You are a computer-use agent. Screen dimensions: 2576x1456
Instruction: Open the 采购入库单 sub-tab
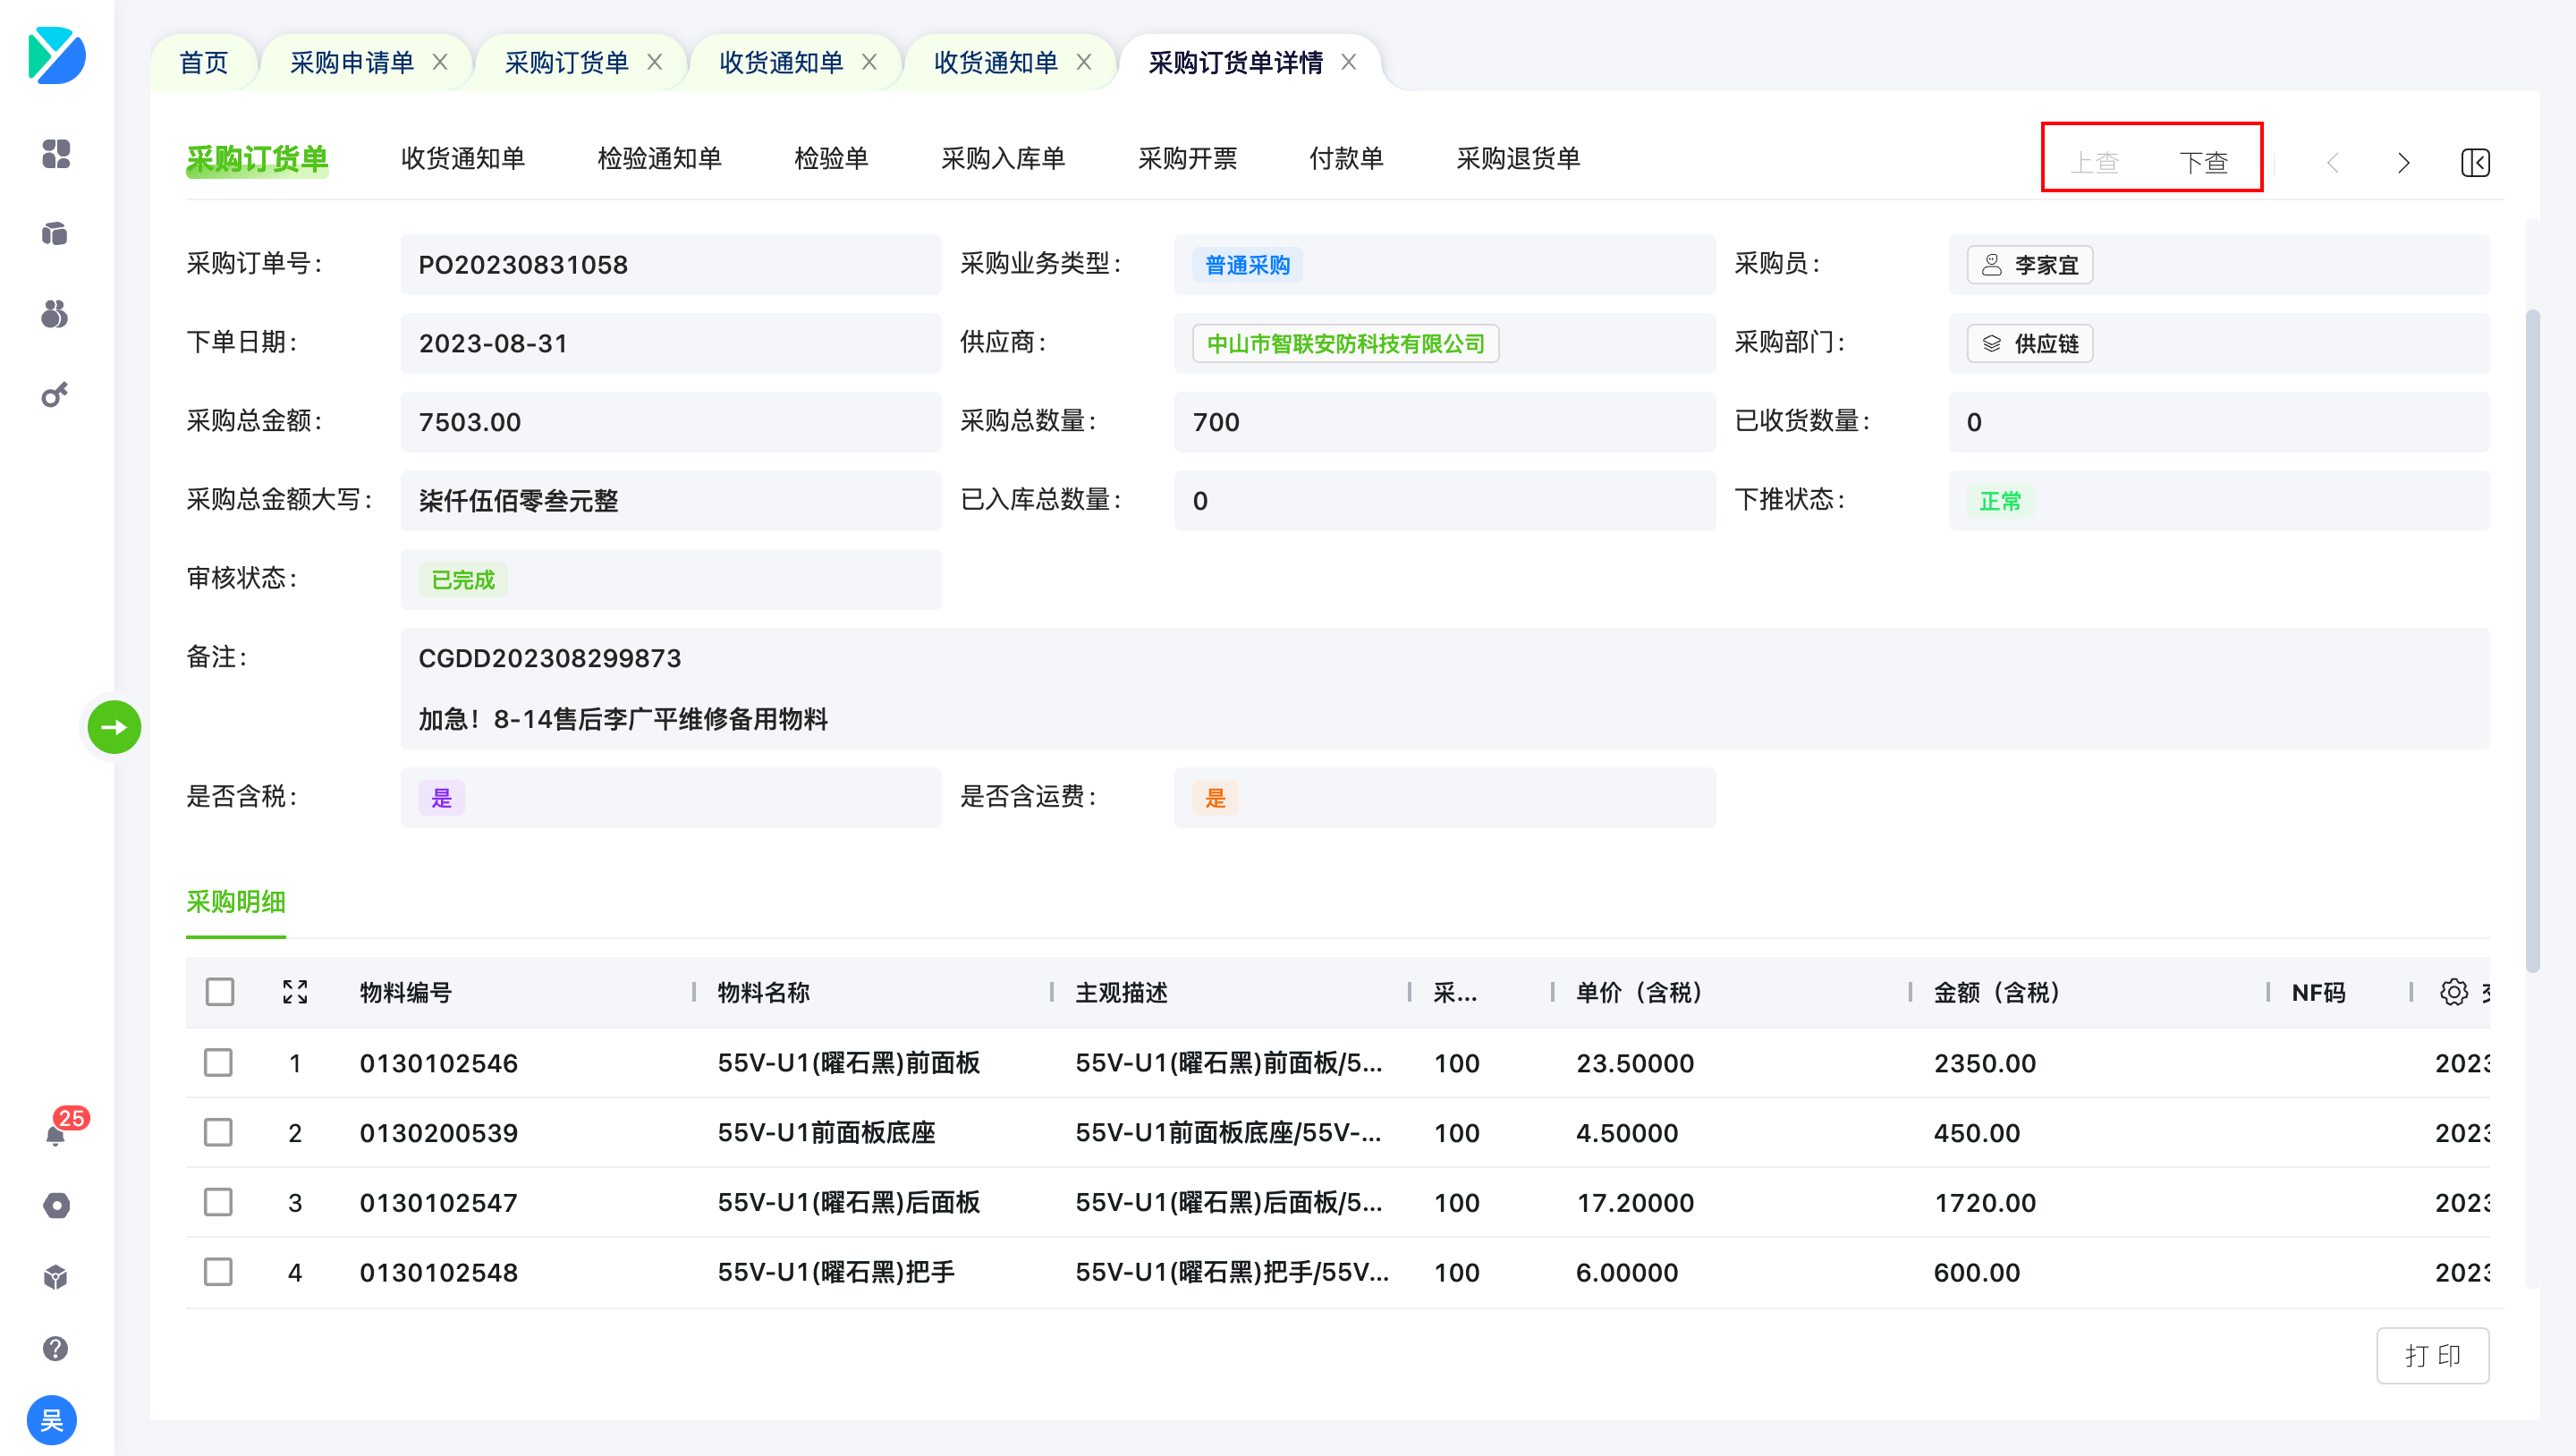click(1003, 159)
